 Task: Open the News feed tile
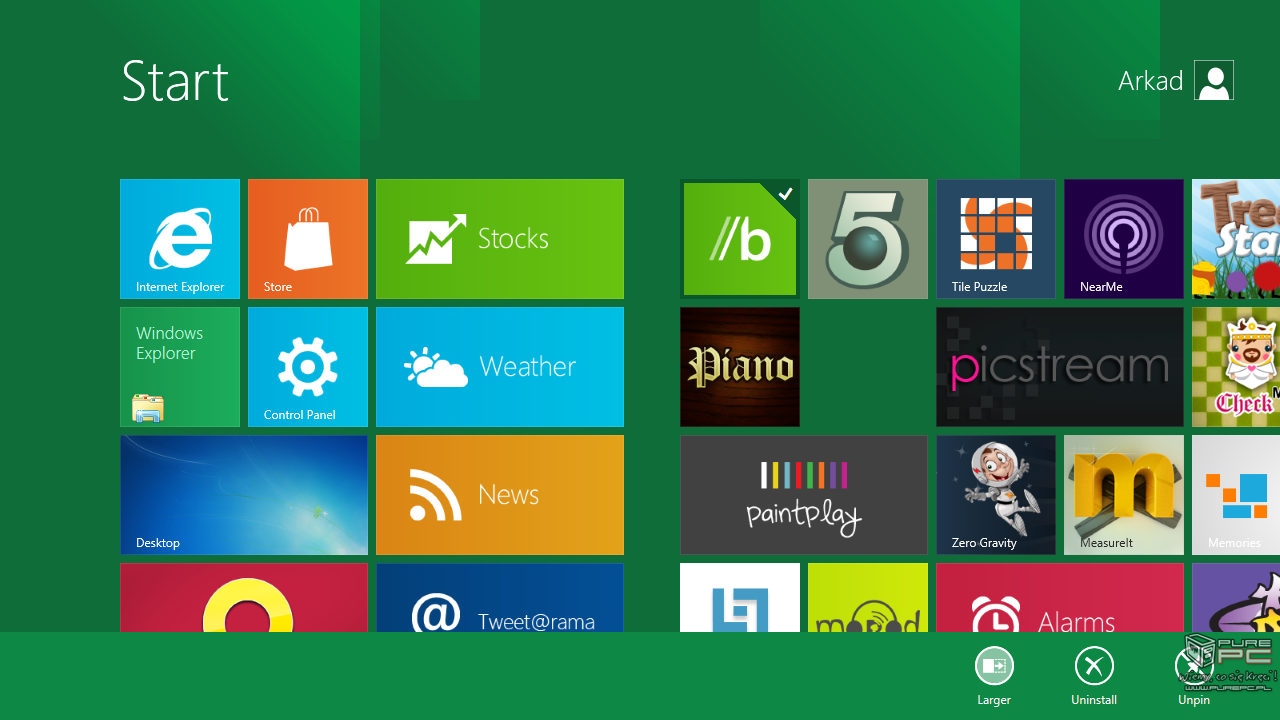500,495
